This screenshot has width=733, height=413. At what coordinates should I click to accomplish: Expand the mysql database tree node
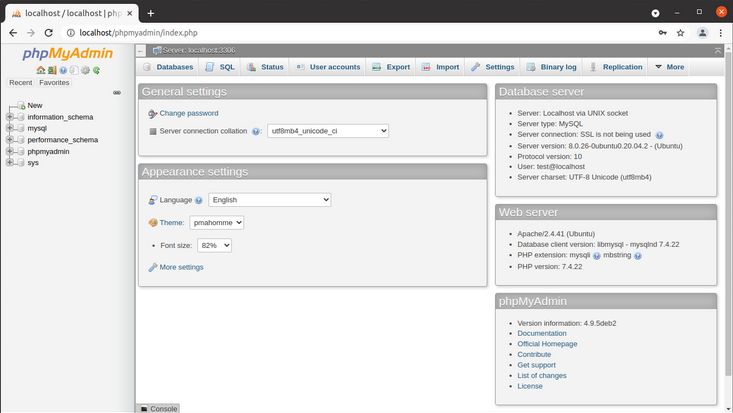tap(9, 128)
